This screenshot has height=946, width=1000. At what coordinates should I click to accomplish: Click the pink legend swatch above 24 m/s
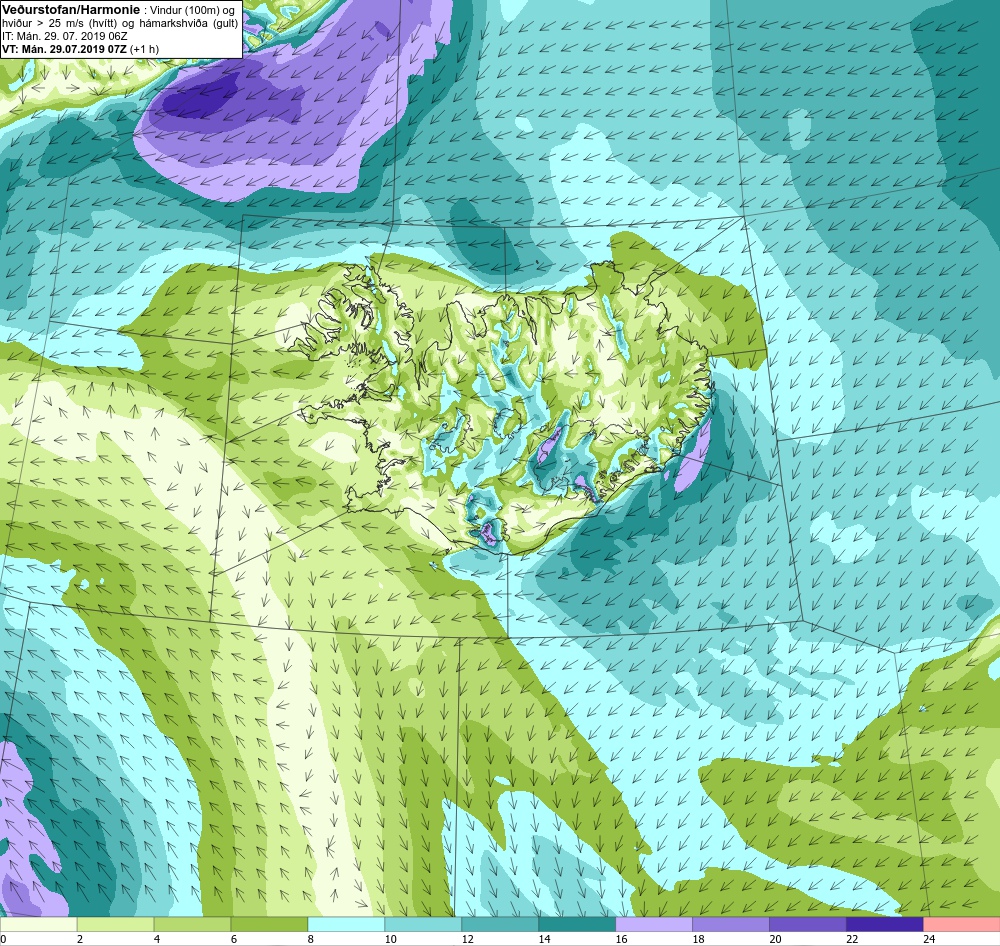(x=962, y=924)
